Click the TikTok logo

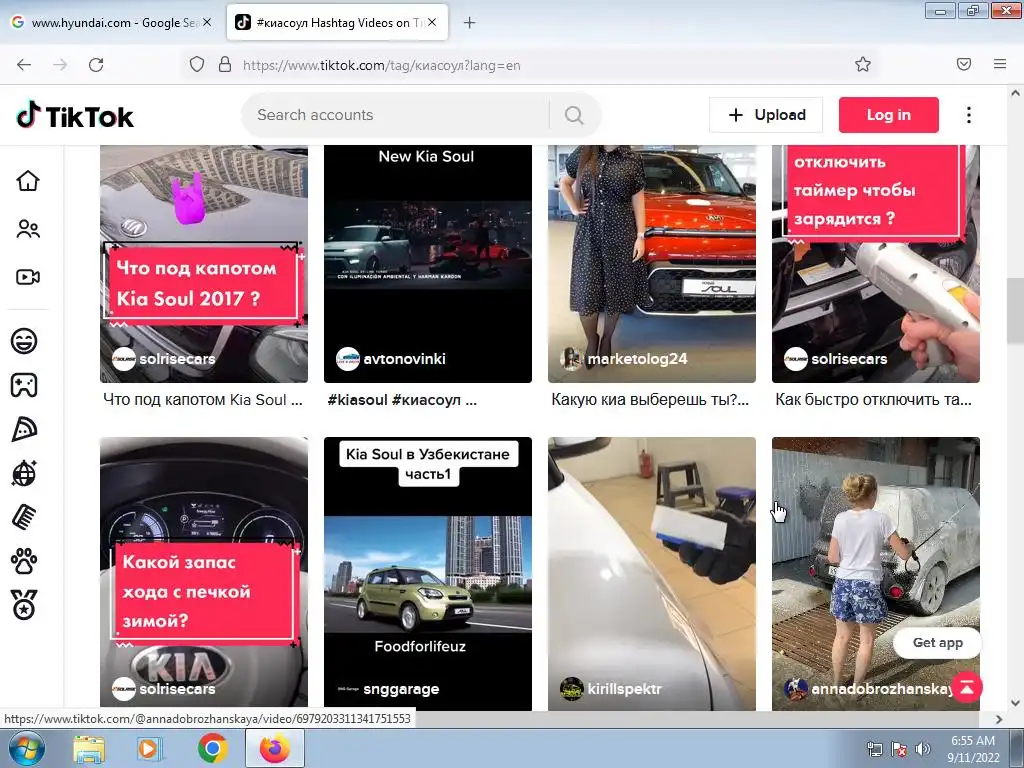75,116
